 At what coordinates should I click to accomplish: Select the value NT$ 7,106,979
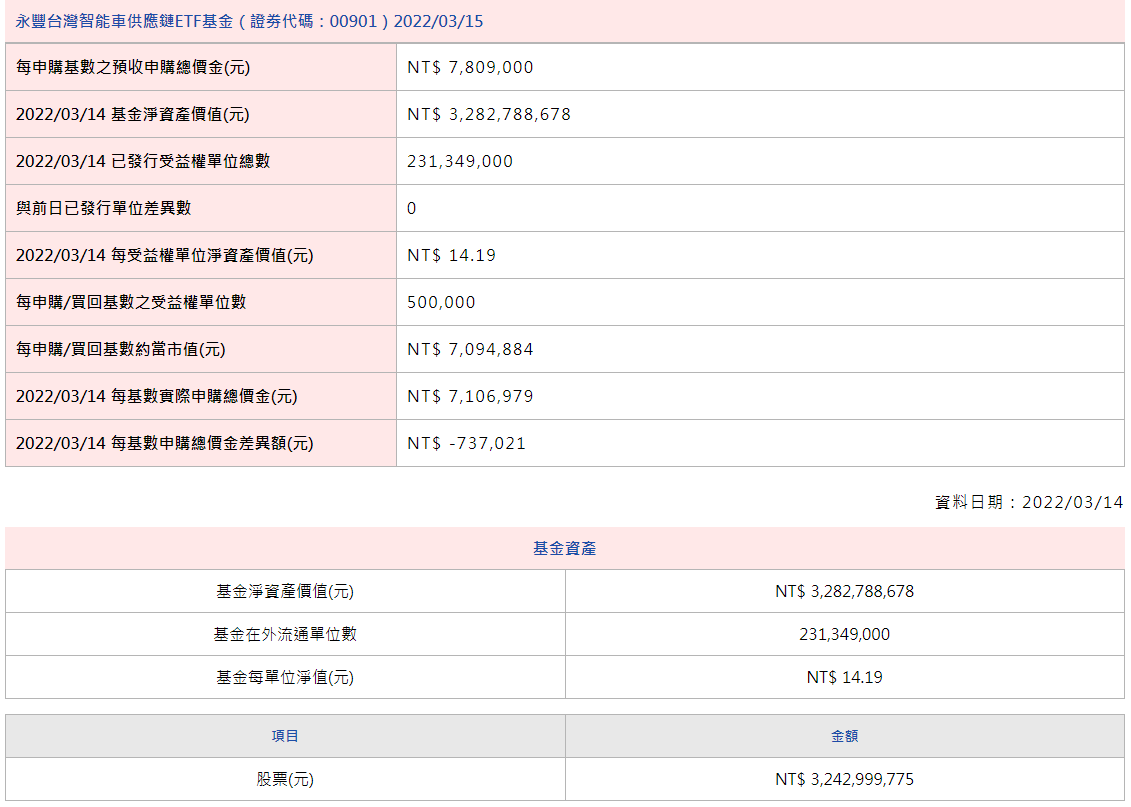(x=470, y=397)
